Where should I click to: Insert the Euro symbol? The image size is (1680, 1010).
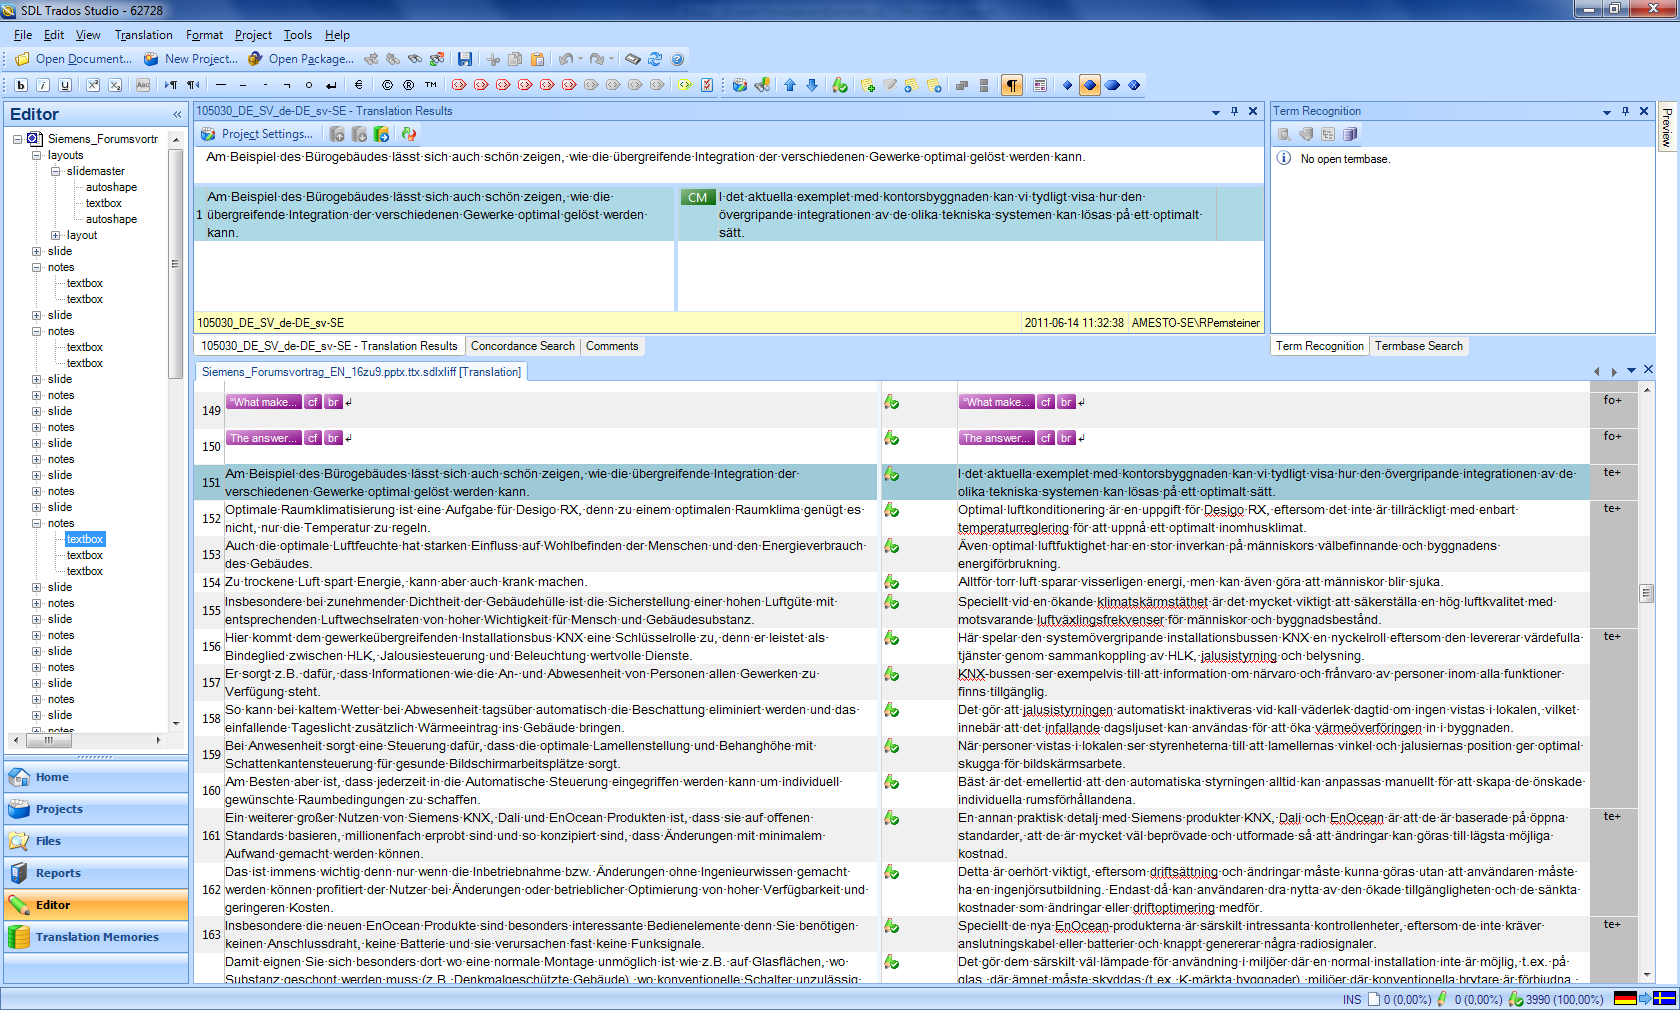pos(358,85)
